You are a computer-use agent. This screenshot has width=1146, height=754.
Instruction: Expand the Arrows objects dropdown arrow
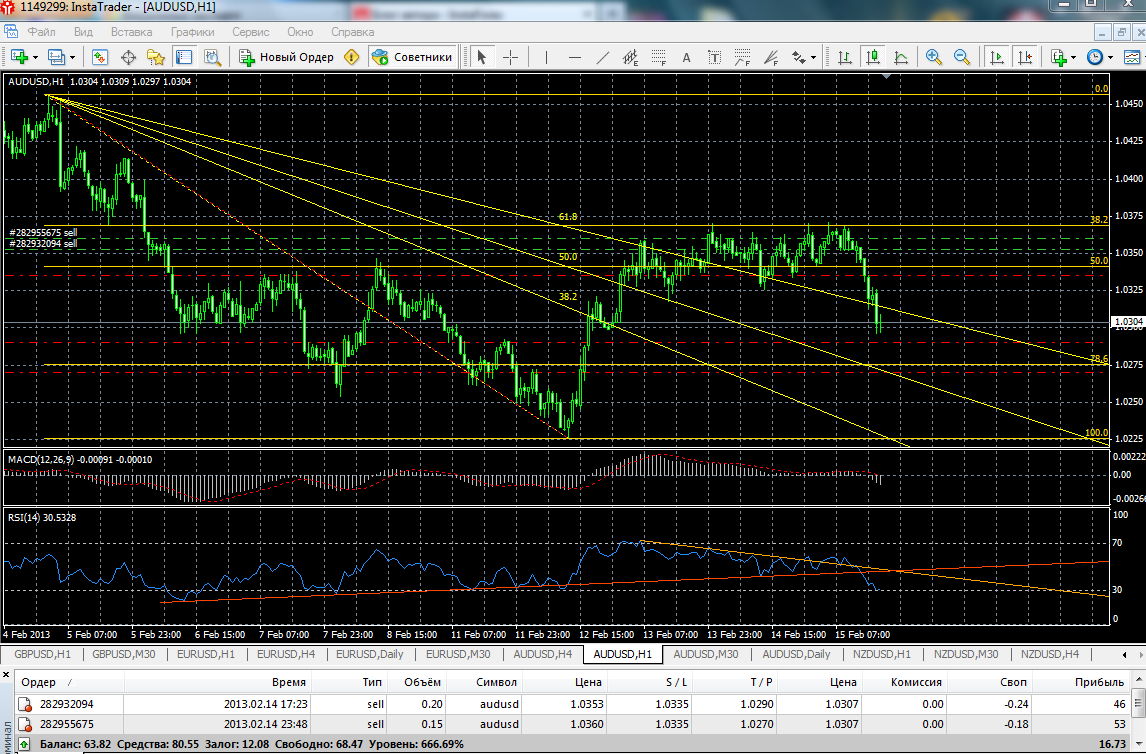pos(813,57)
